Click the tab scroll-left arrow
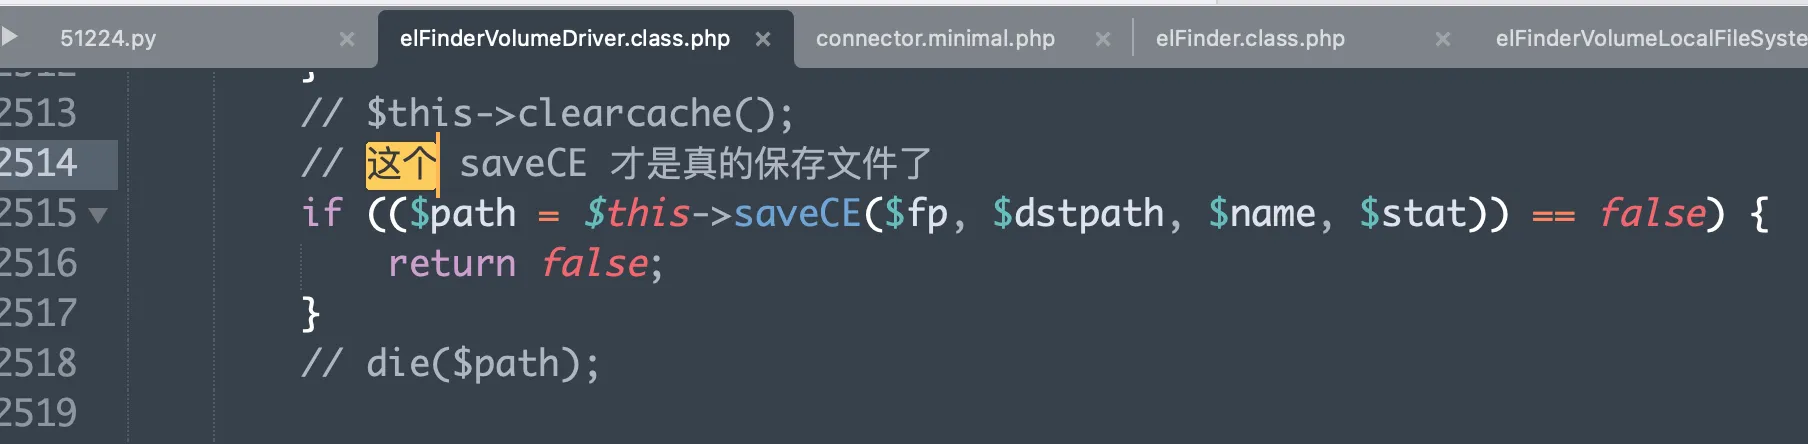 [x=10, y=37]
